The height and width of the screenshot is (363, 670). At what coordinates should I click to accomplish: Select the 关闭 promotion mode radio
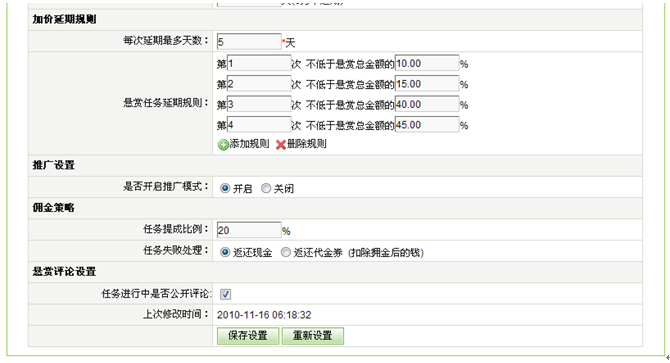tap(266, 188)
